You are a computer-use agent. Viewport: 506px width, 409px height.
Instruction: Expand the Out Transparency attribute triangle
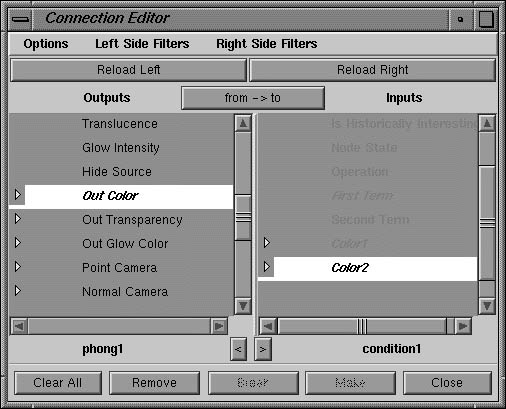point(18,219)
